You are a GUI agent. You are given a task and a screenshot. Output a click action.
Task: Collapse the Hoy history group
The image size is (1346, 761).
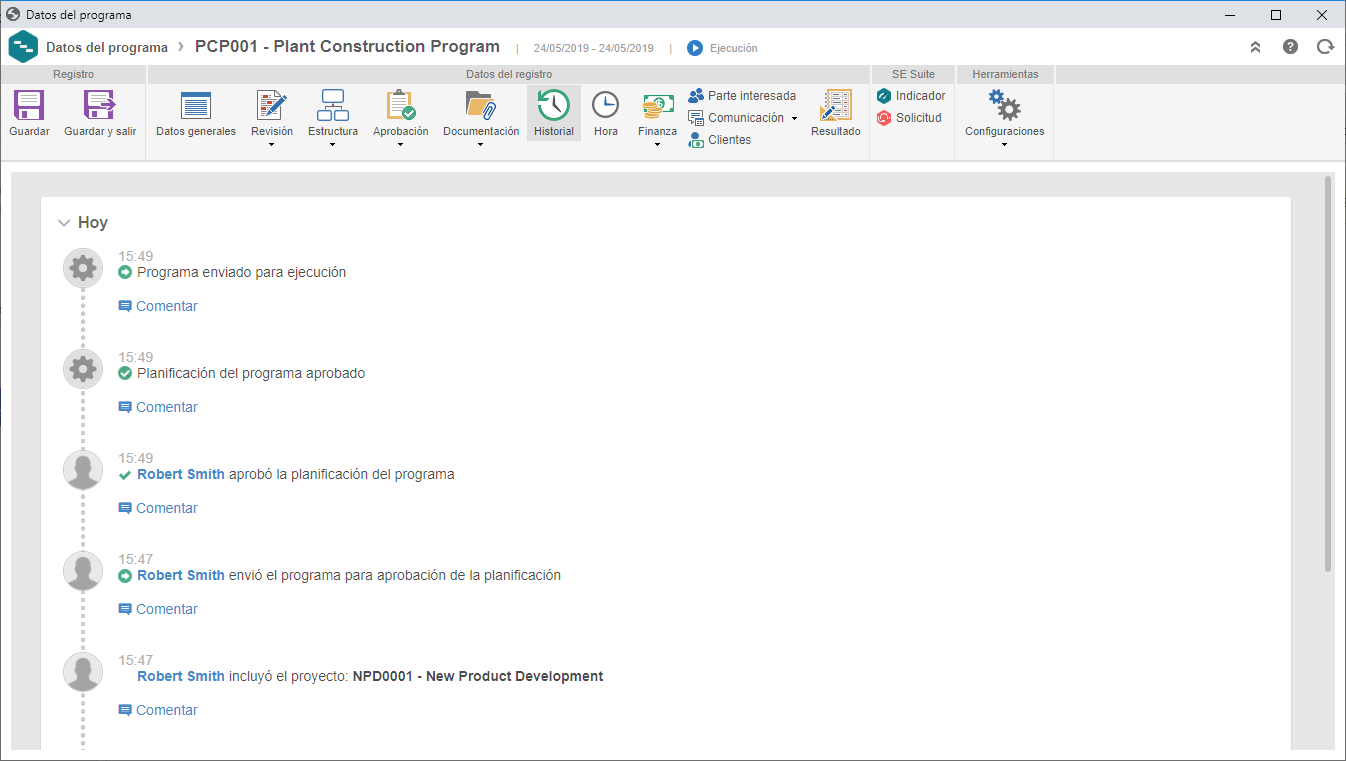point(64,223)
